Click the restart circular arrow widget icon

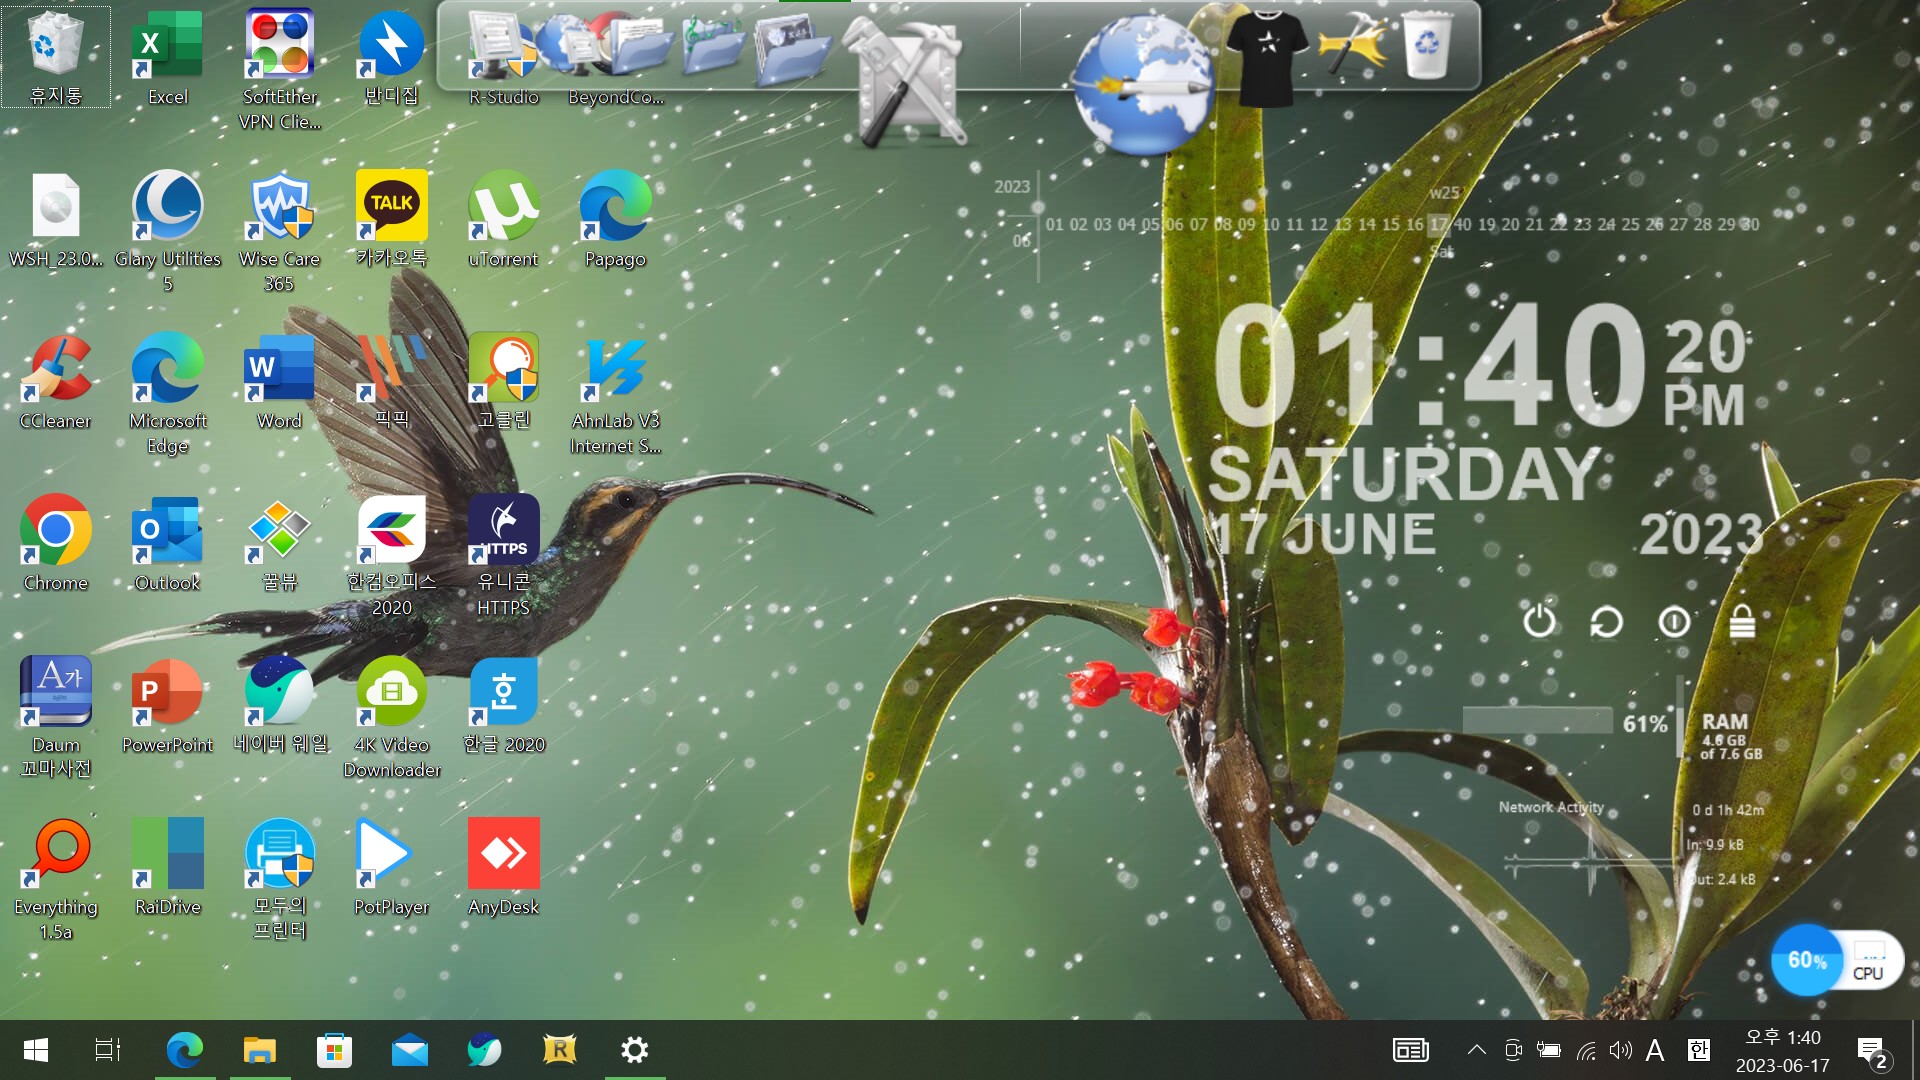pos(1606,622)
